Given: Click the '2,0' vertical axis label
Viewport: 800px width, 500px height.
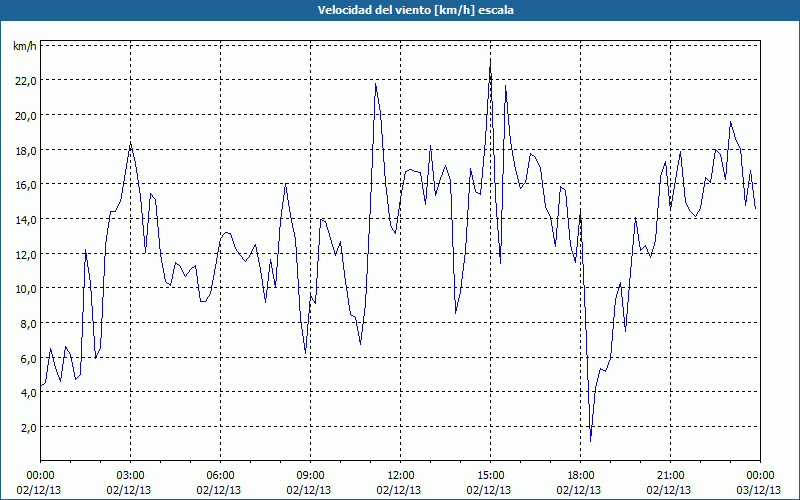Looking at the screenshot, I should [x=29, y=428].
